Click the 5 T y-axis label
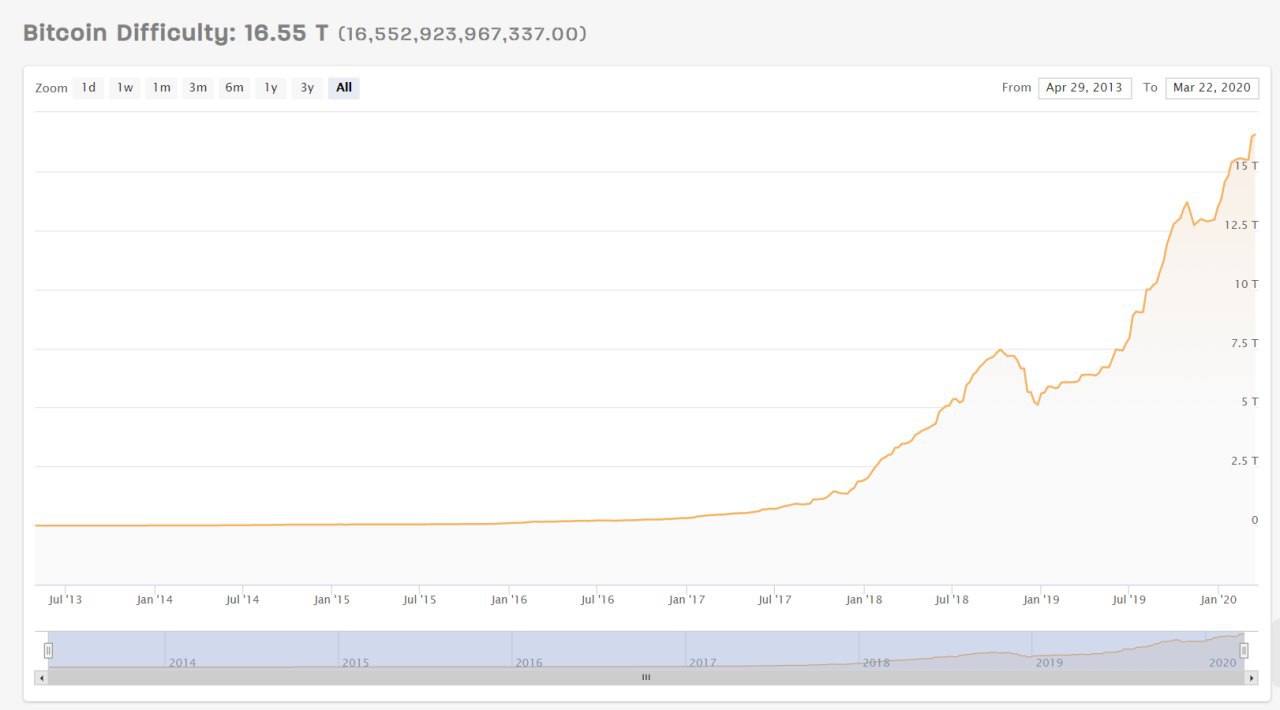Viewport: 1280px width, 710px height. click(x=1249, y=402)
